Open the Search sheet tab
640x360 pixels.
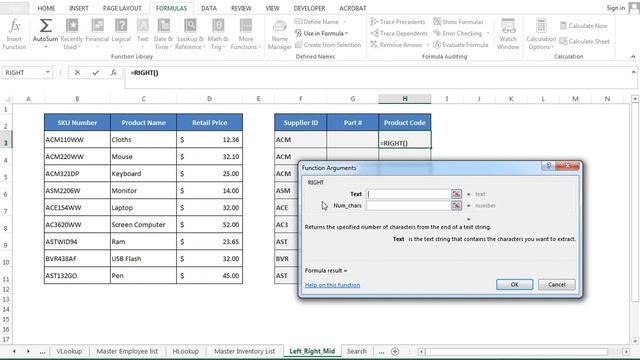(357, 351)
